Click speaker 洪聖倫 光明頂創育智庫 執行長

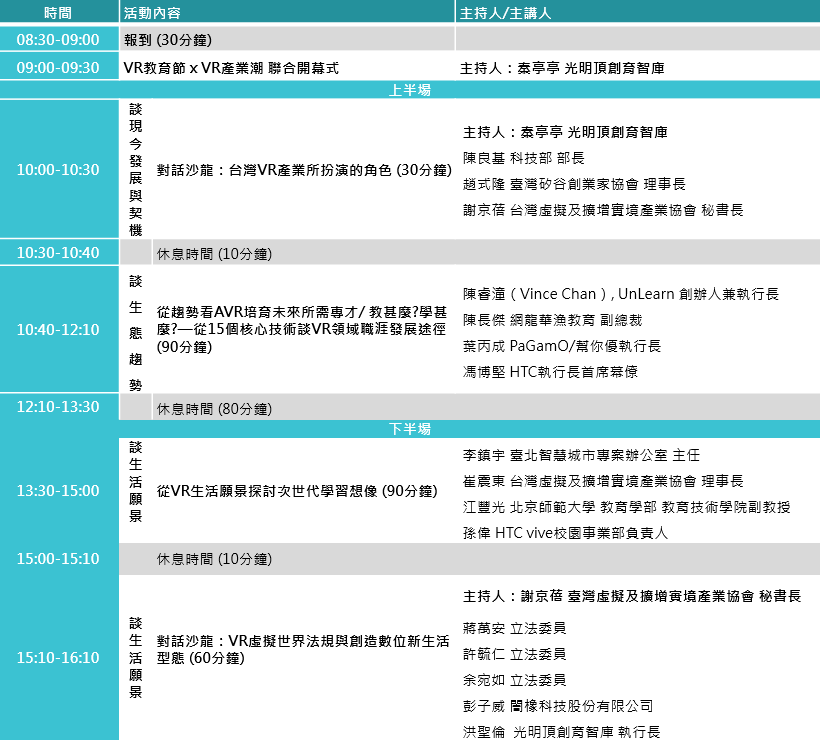click(x=561, y=732)
